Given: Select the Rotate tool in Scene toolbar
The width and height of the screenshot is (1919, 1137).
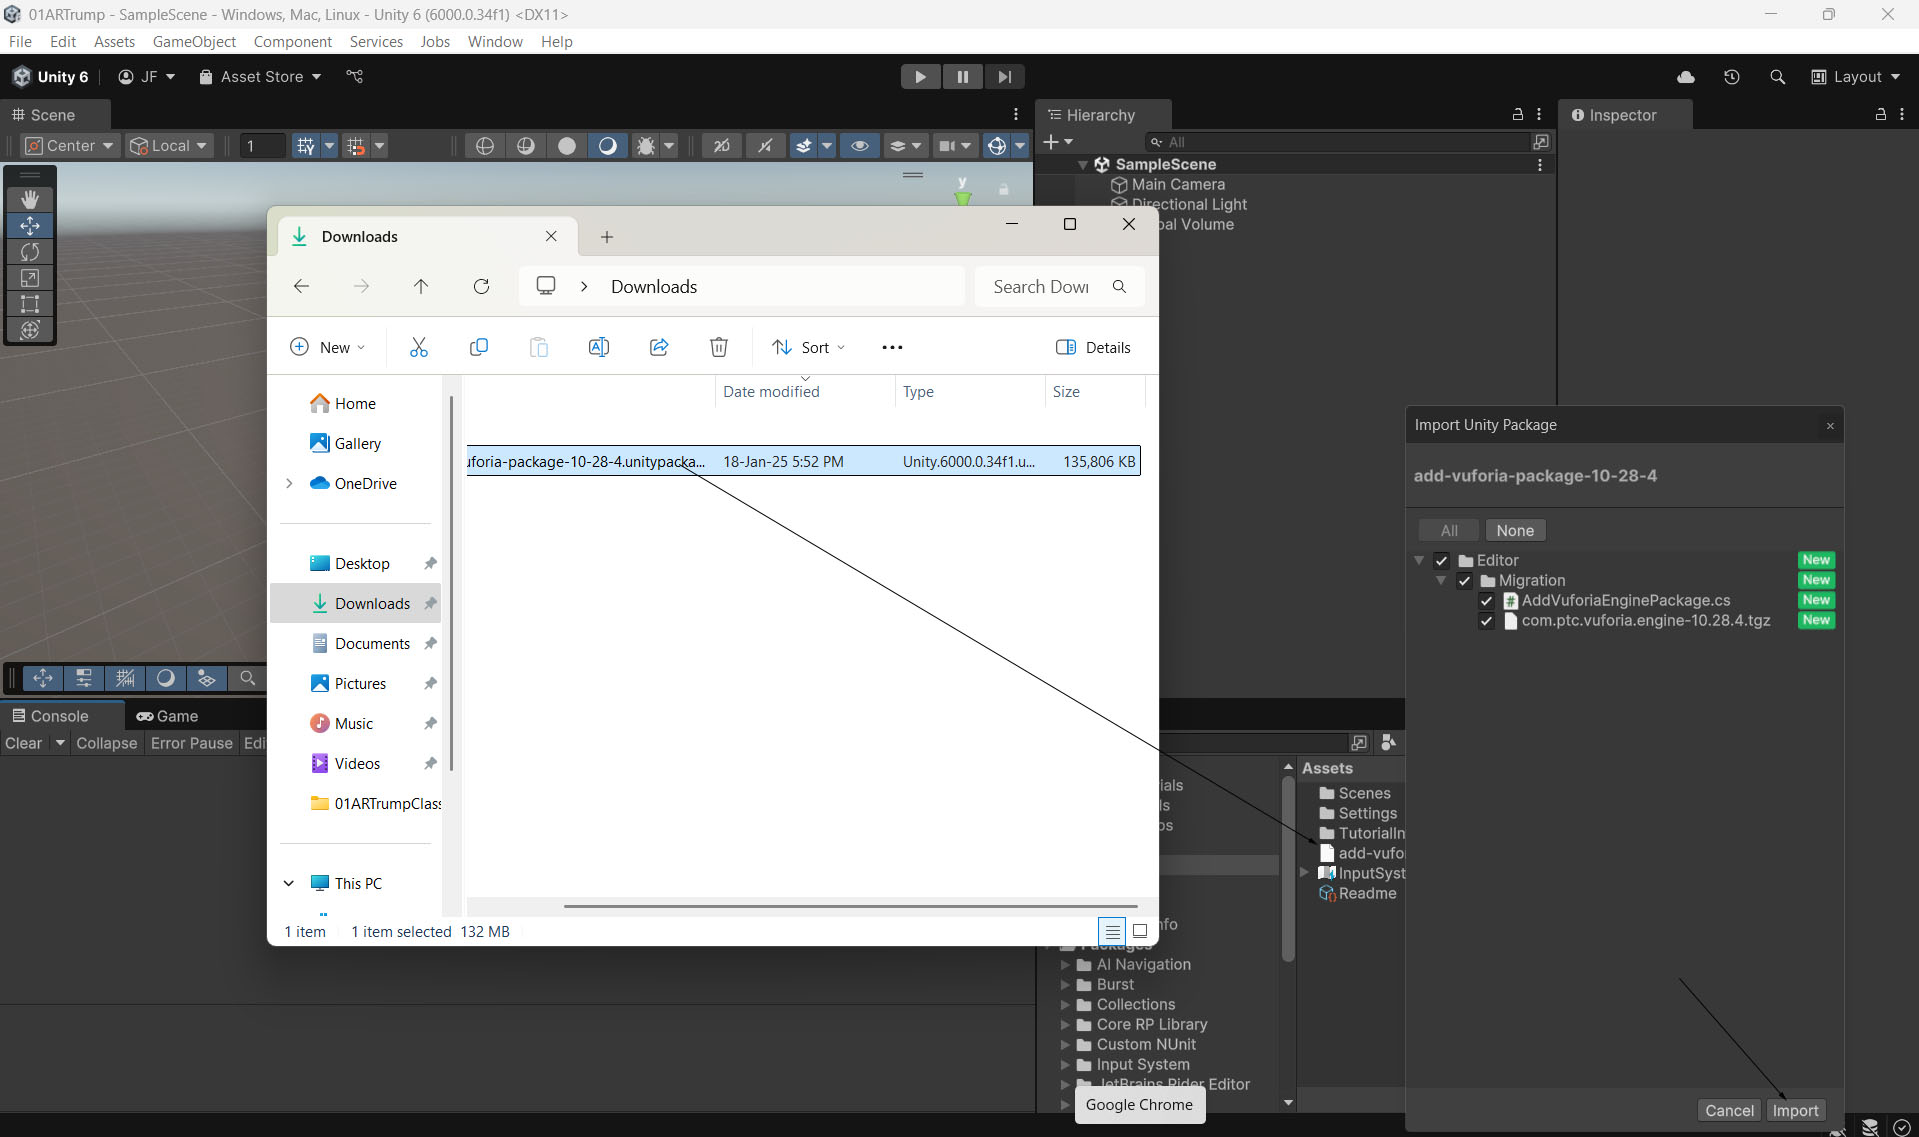Looking at the screenshot, I should 30,252.
